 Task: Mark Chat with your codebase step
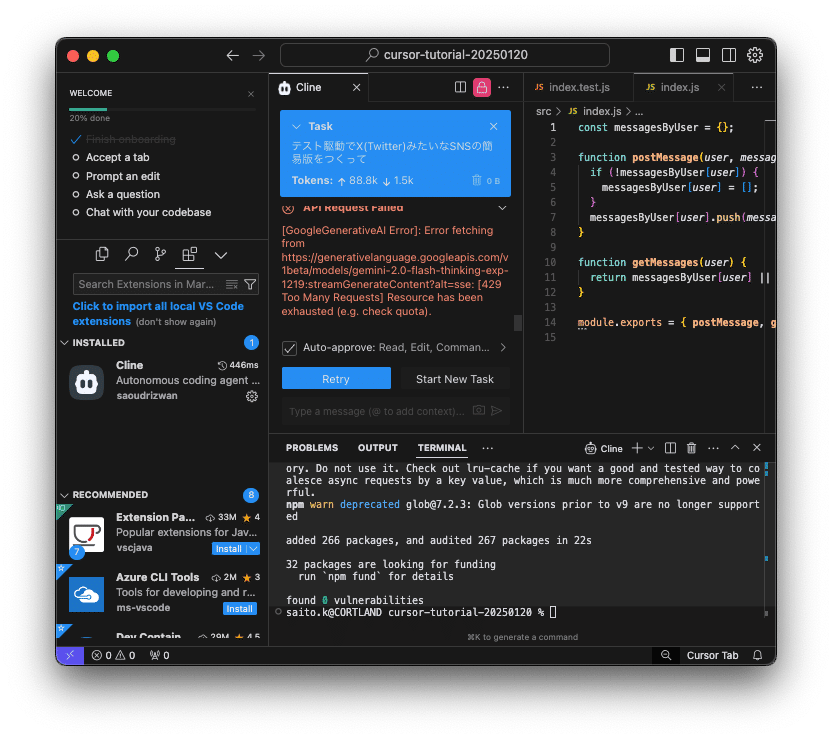click(76, 212)
